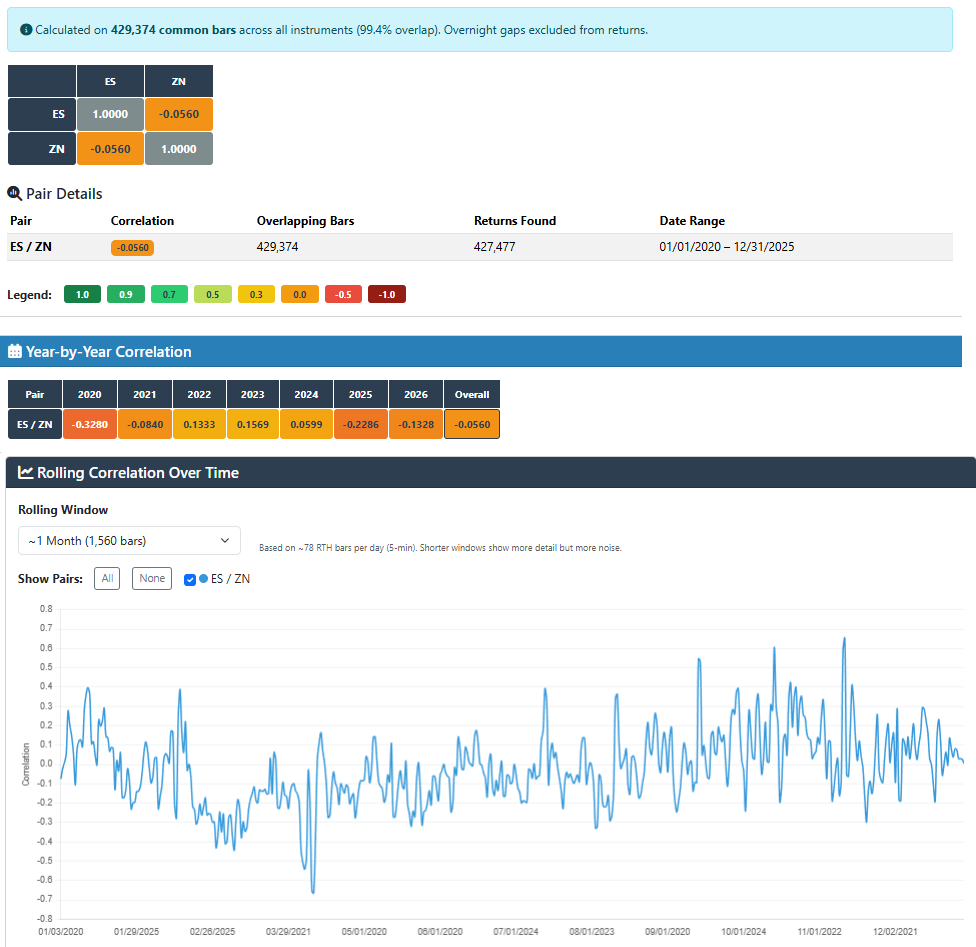Select the dark red -1.0 legend swatch
The width and height of the screenshot is (976, 947).
pyautogui.click(x=387, y=295)
